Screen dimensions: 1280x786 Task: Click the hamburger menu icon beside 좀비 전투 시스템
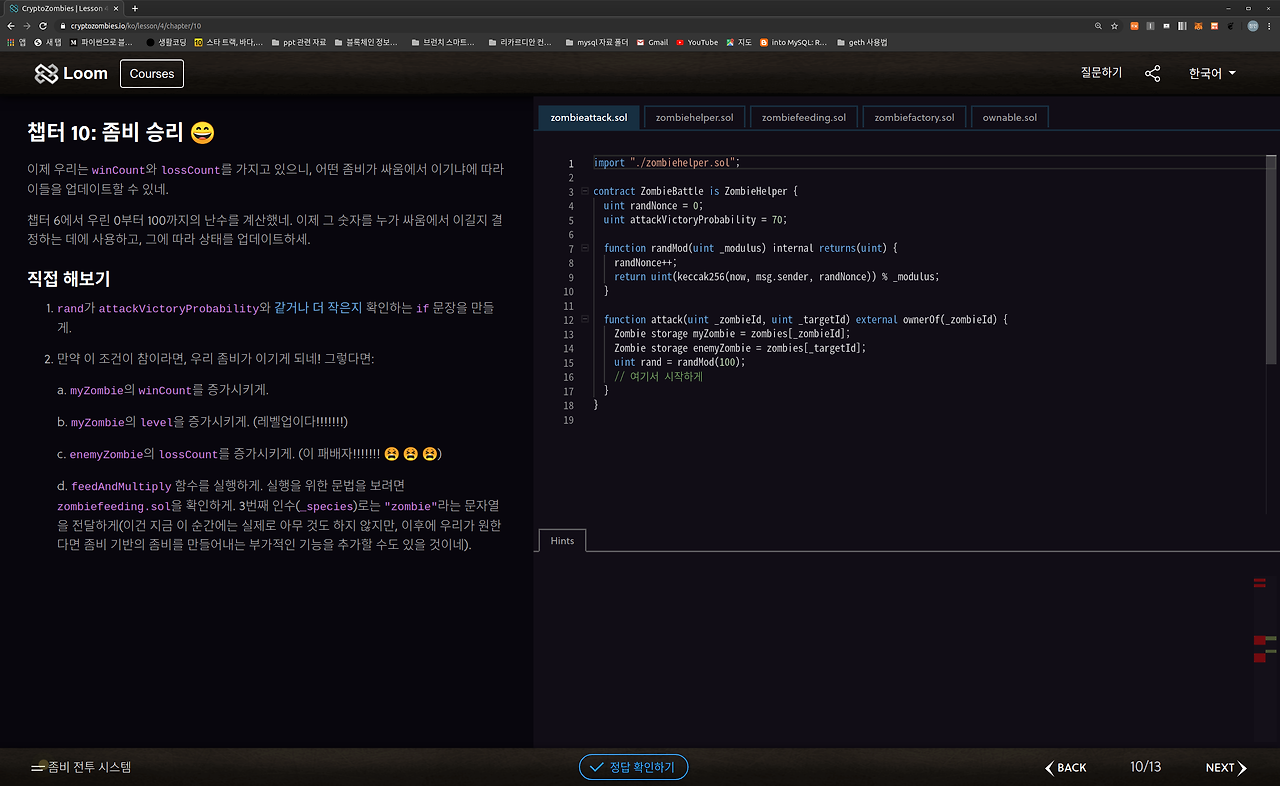pos(37,768)
